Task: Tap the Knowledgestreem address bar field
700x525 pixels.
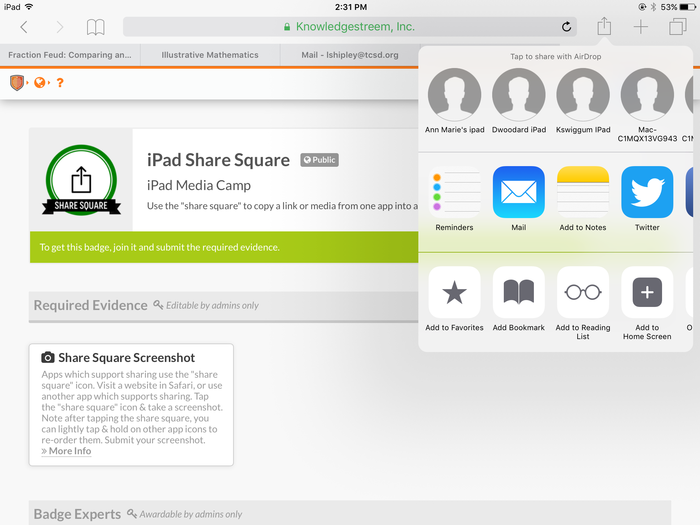Action: pyautogui.click(x=349, y=27)
